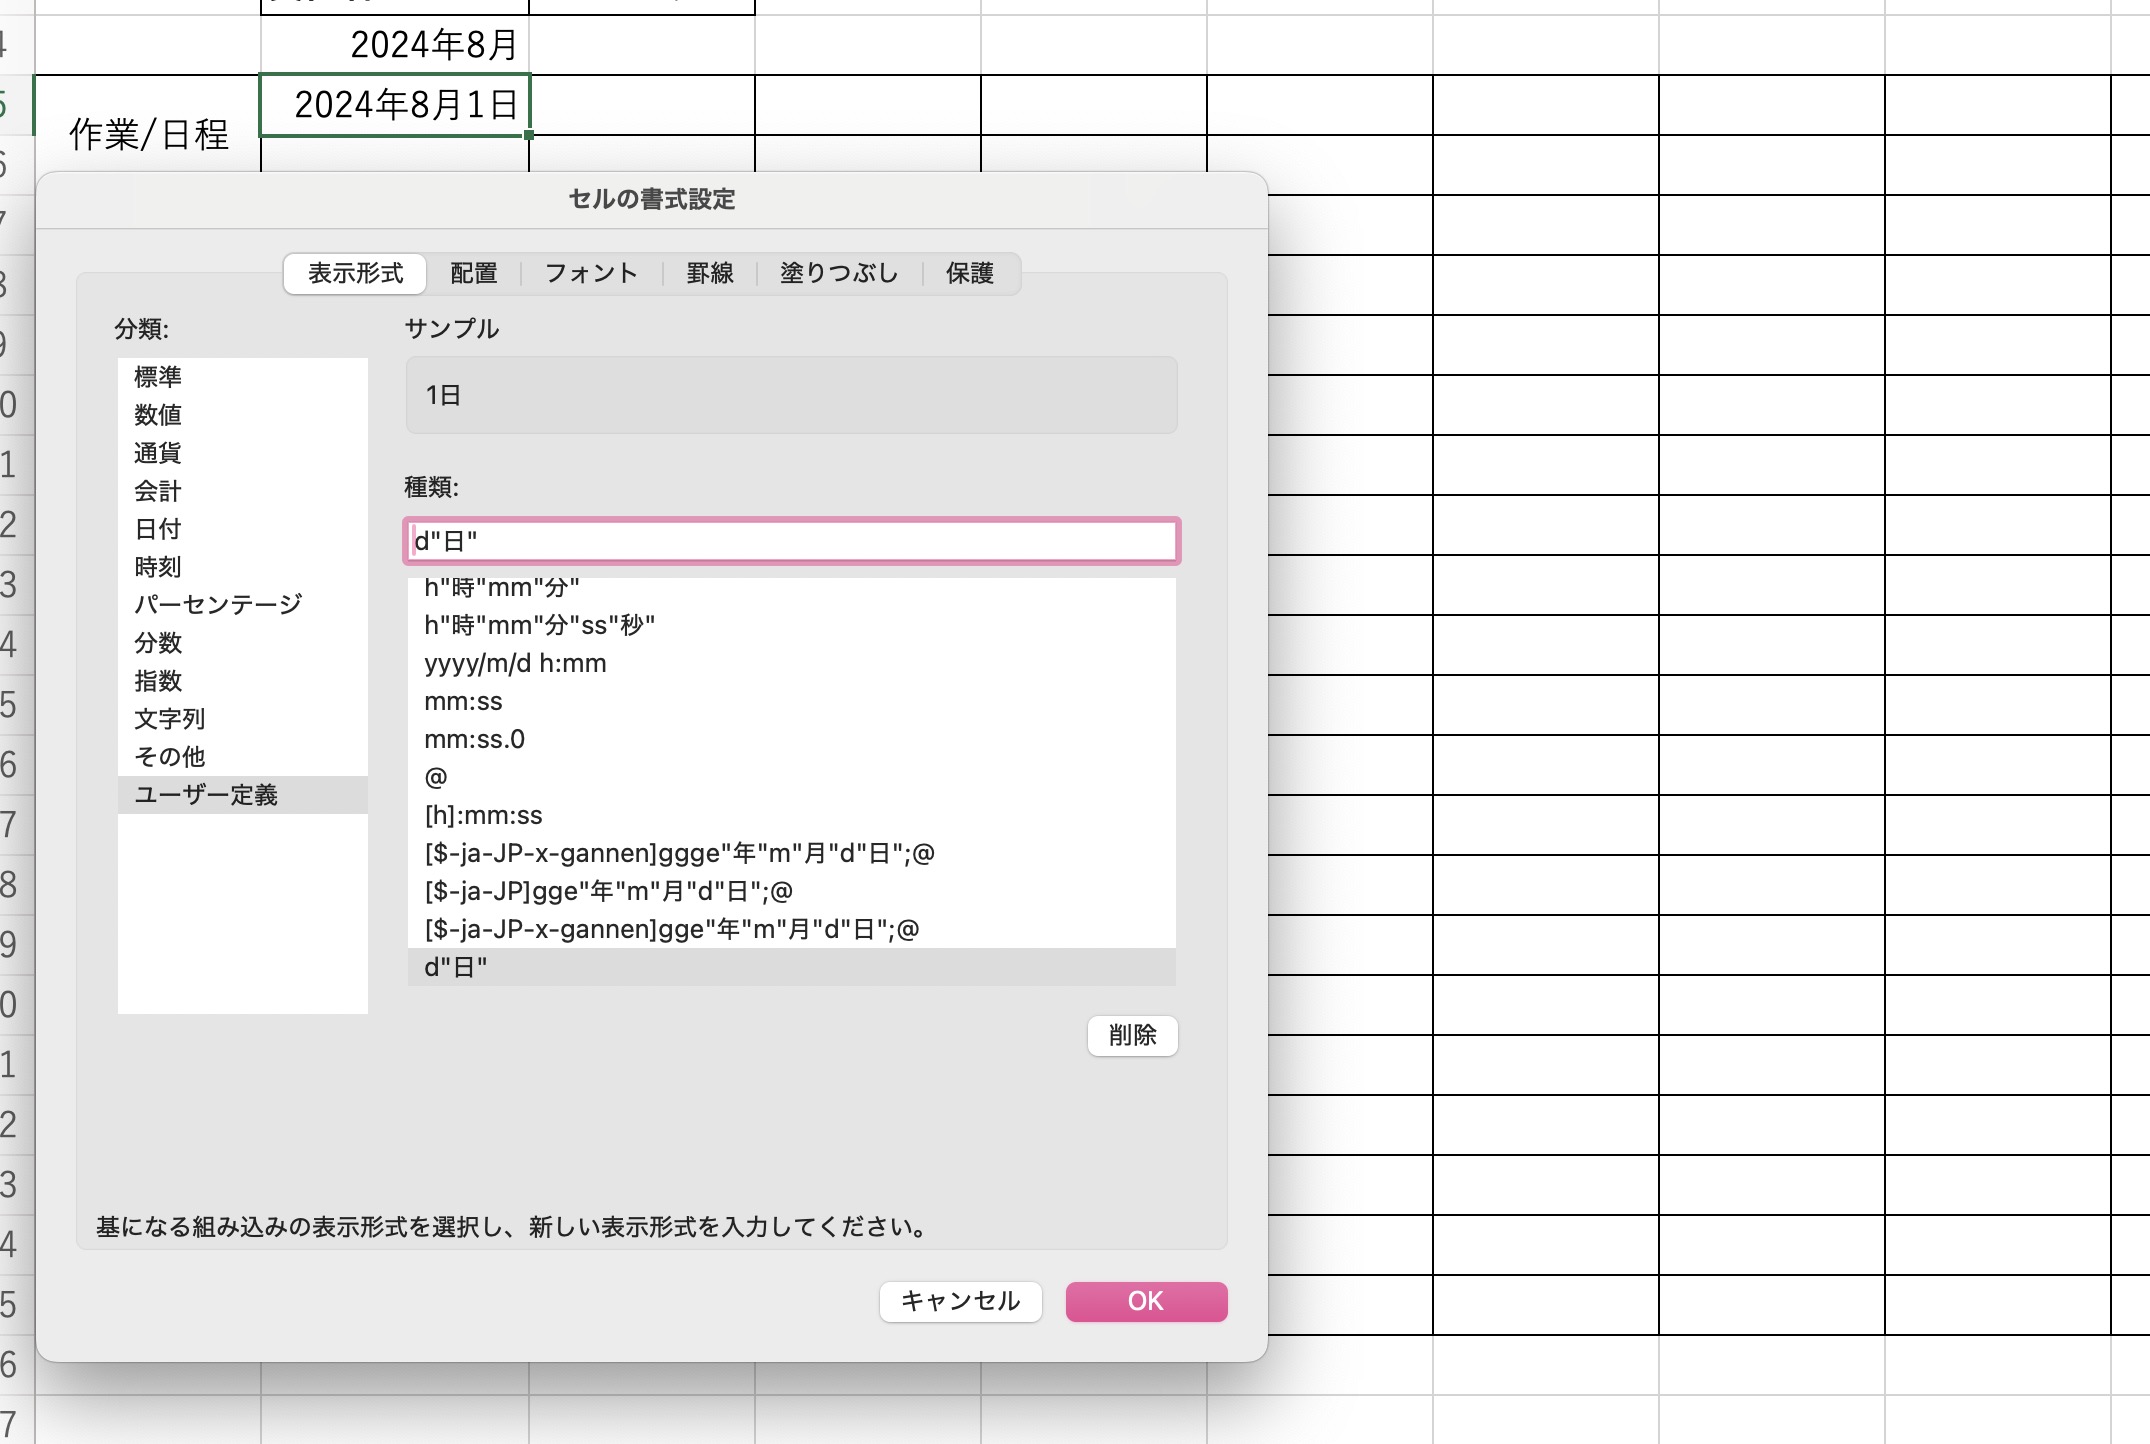Click the 作業/日程 cell in the spreadsheet

[x=148, y=134]
